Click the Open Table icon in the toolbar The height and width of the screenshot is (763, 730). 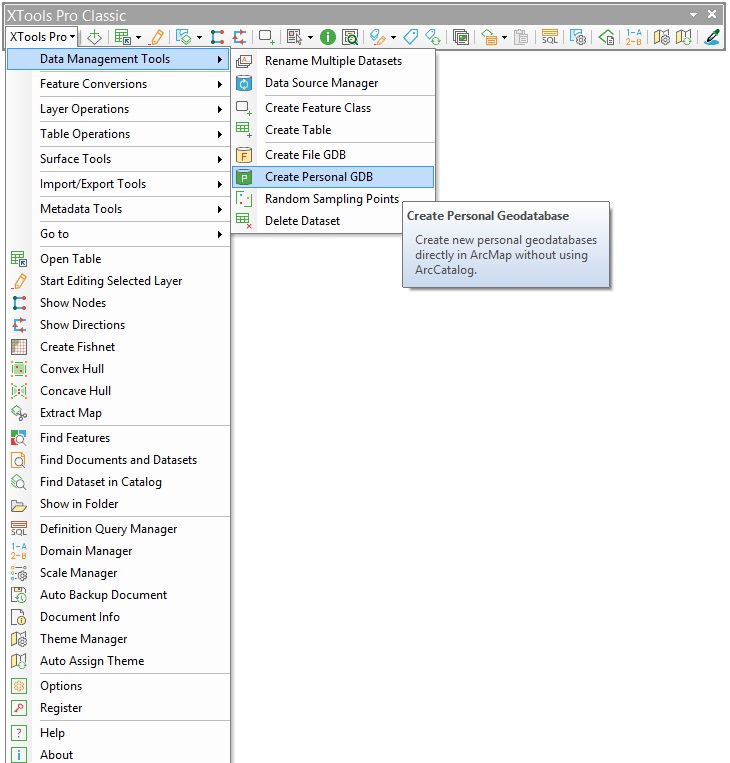tap(122, 37)
